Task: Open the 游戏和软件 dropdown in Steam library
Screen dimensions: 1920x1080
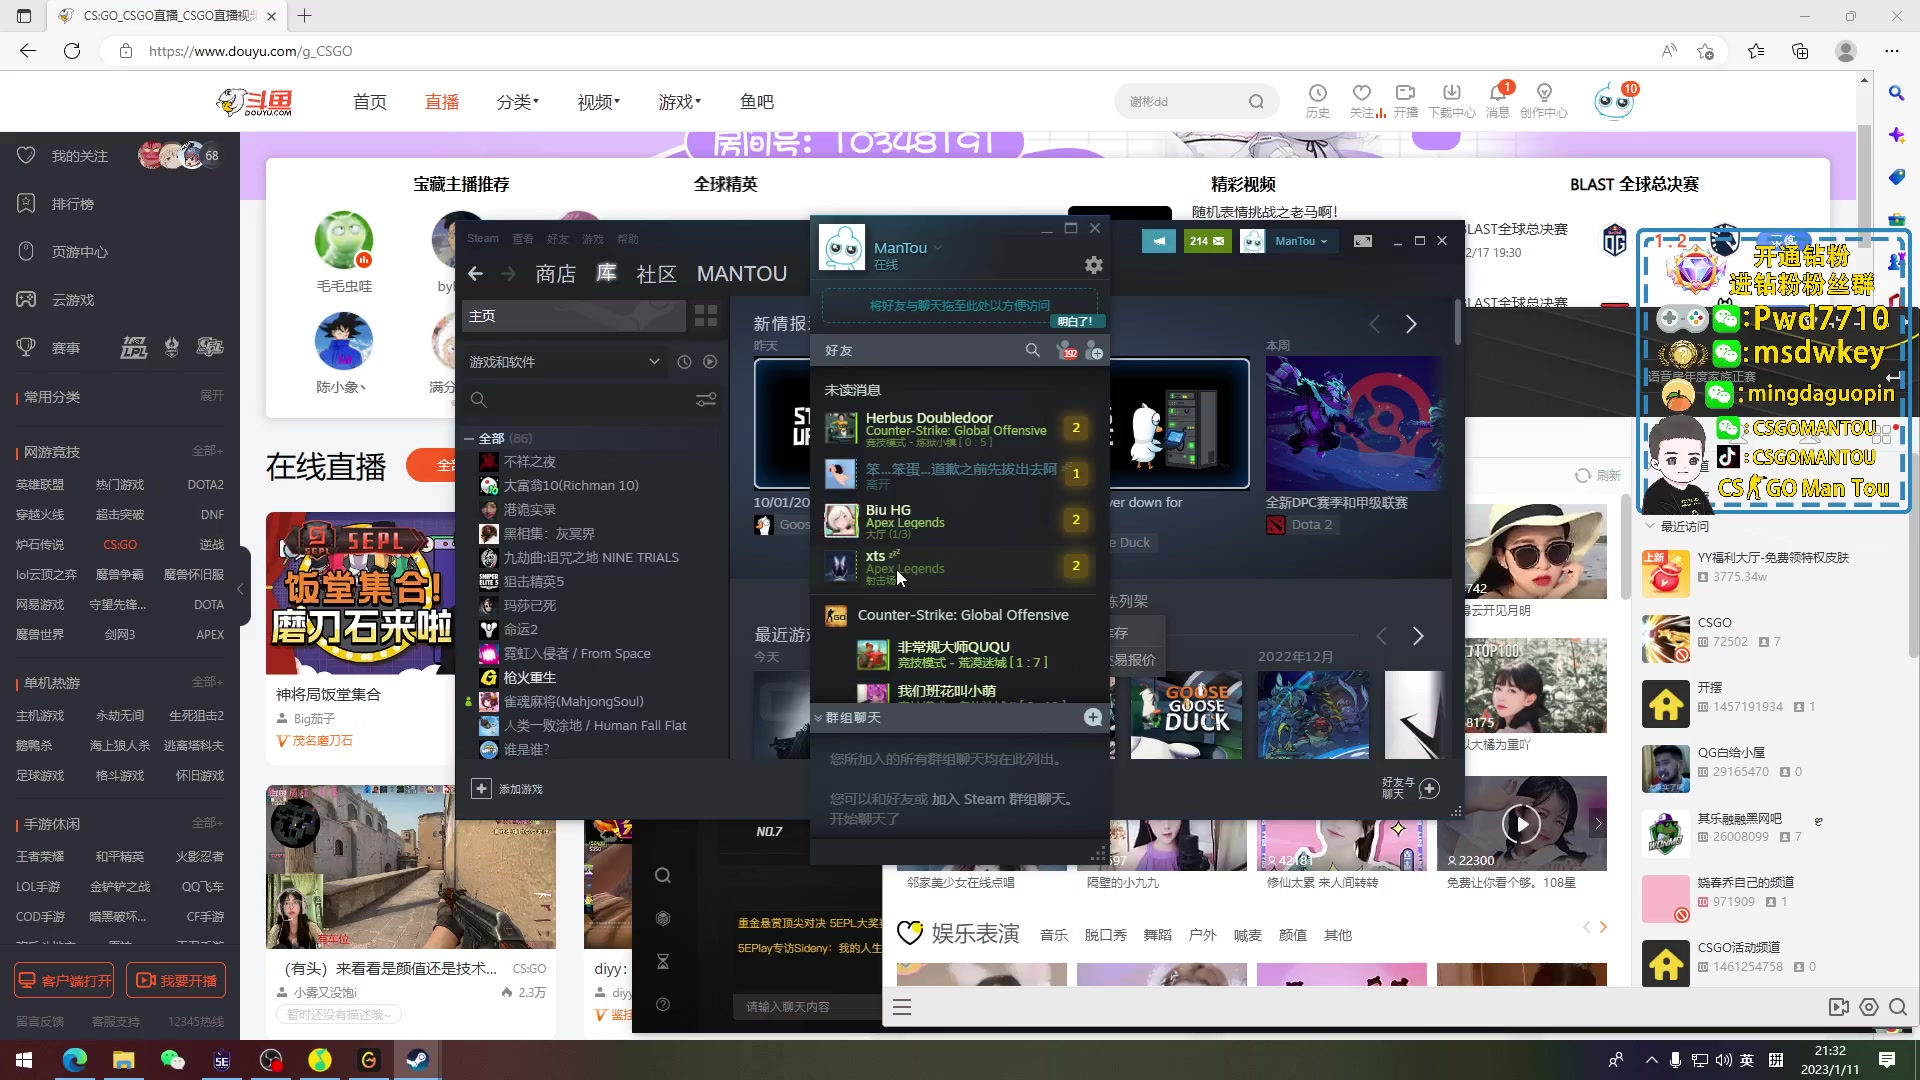Action: point(655,361)
